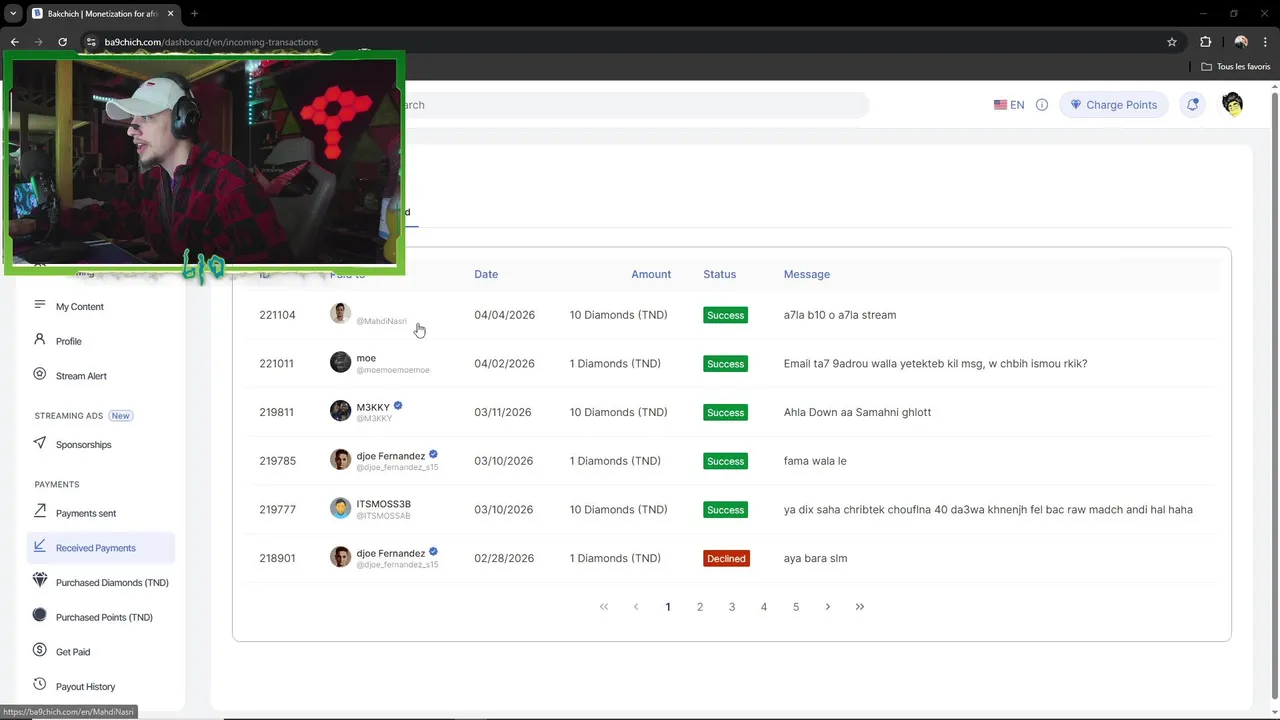
Task: Go to pagination page 5
Action: 796,607
